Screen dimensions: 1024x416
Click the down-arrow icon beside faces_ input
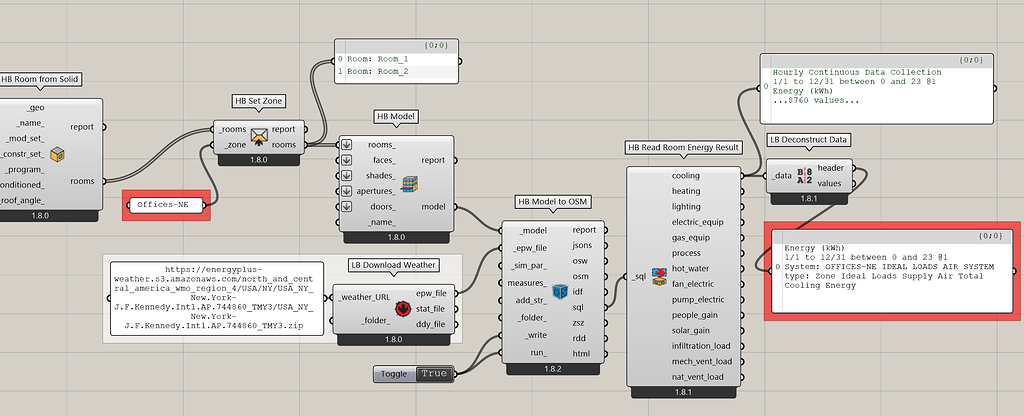click(x=346, y=160)
